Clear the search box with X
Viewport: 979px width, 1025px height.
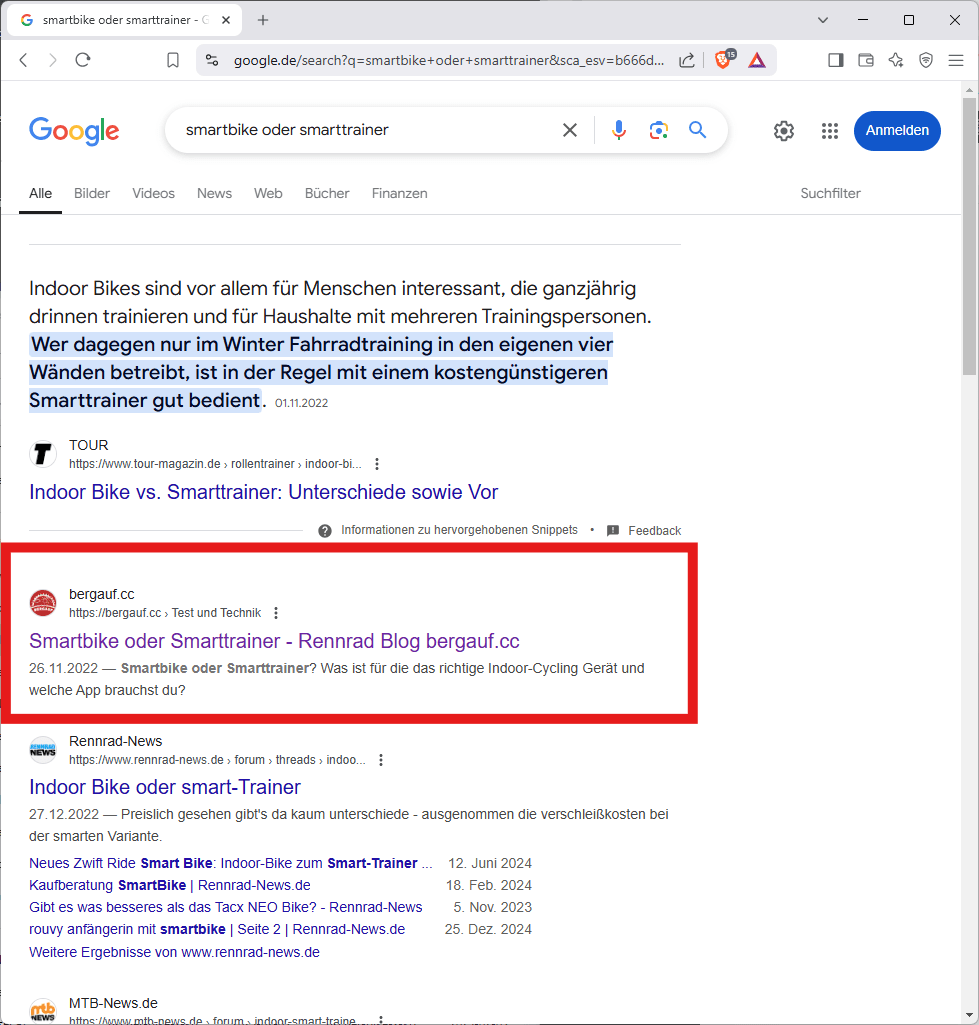[570, 130]
